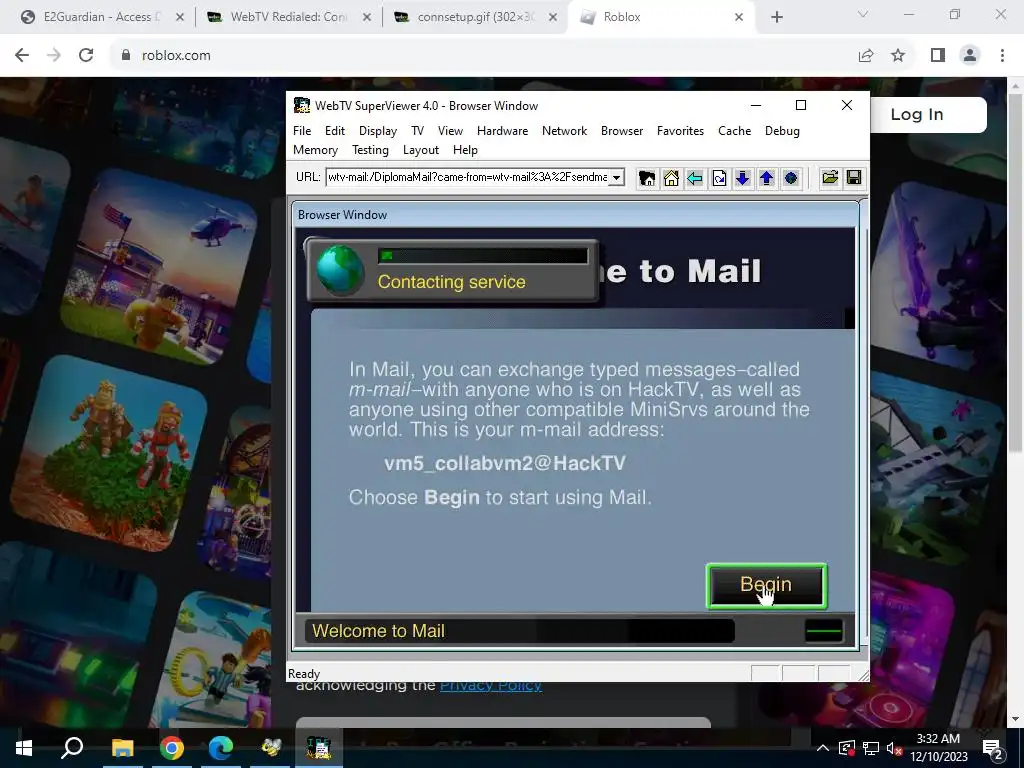Image resolution: width=1024 pixels, height=768 pixels.
Task: Open the Layout menu
Action: [421, 150]
